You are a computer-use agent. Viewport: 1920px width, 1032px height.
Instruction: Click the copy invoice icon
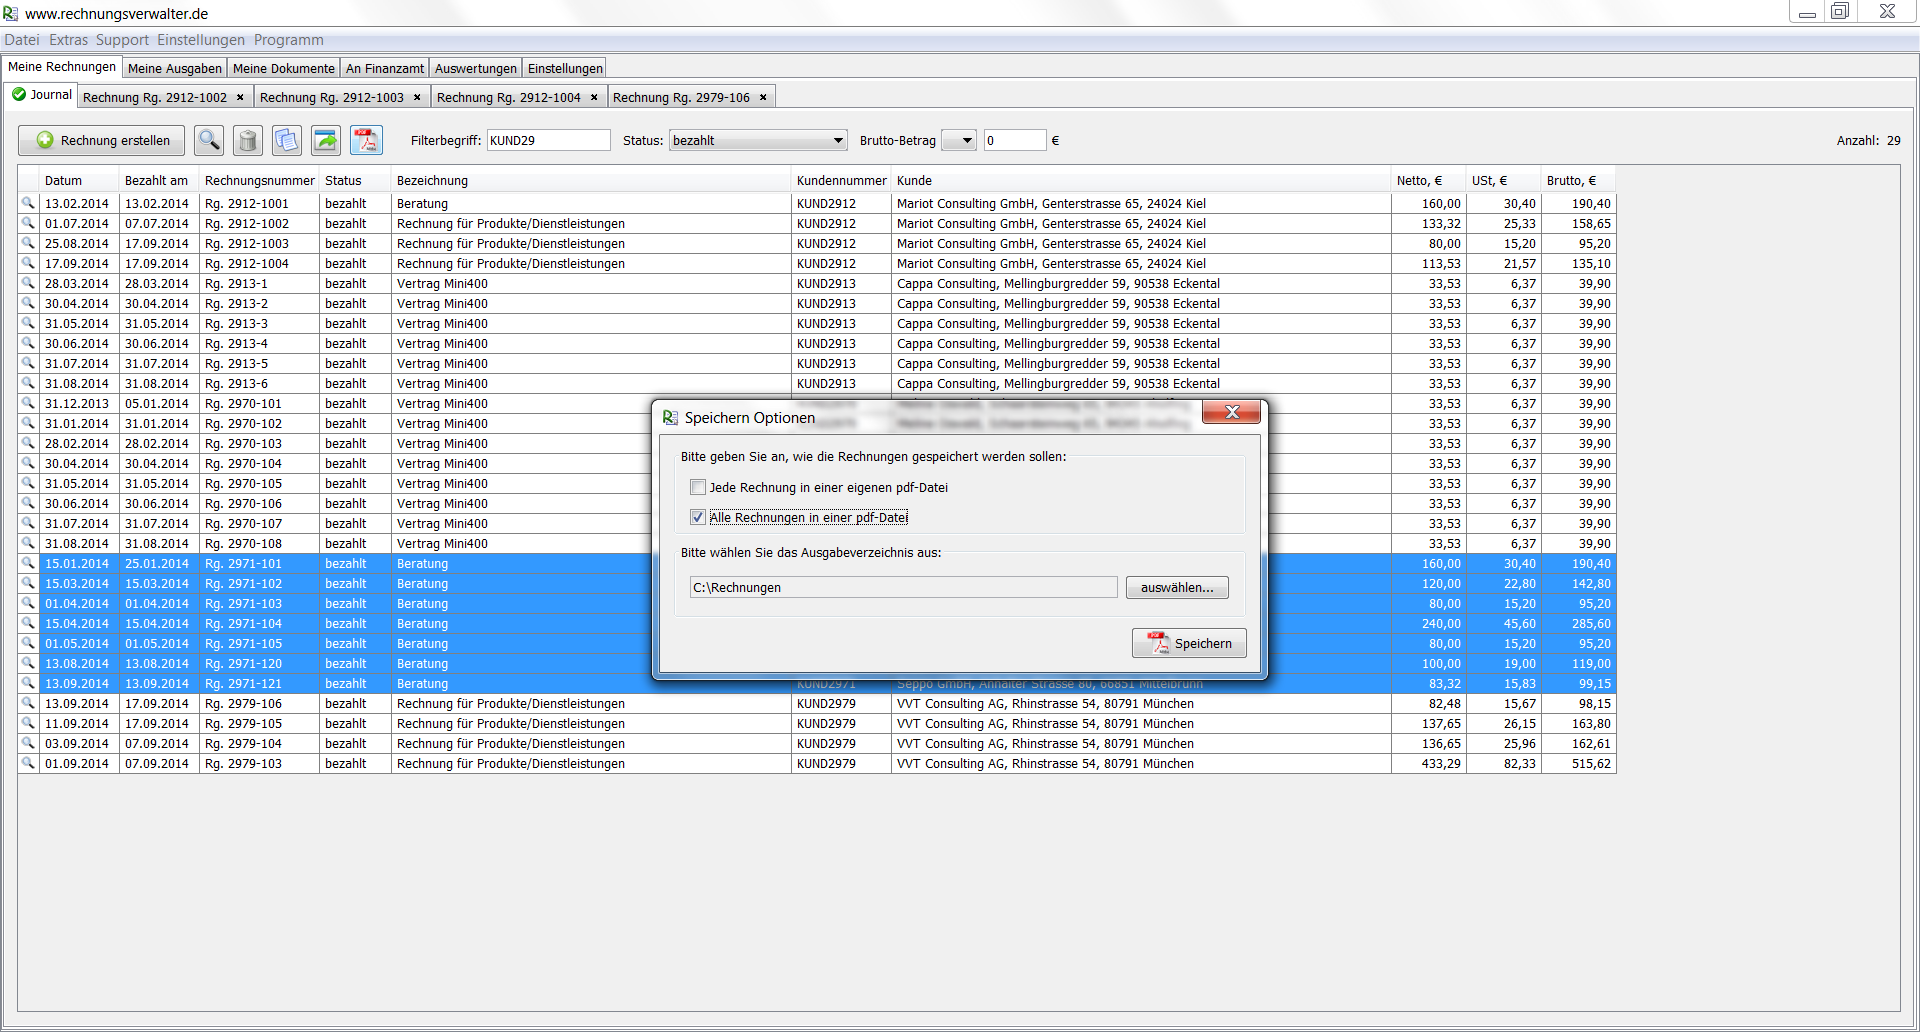click(x=287, y=141)
